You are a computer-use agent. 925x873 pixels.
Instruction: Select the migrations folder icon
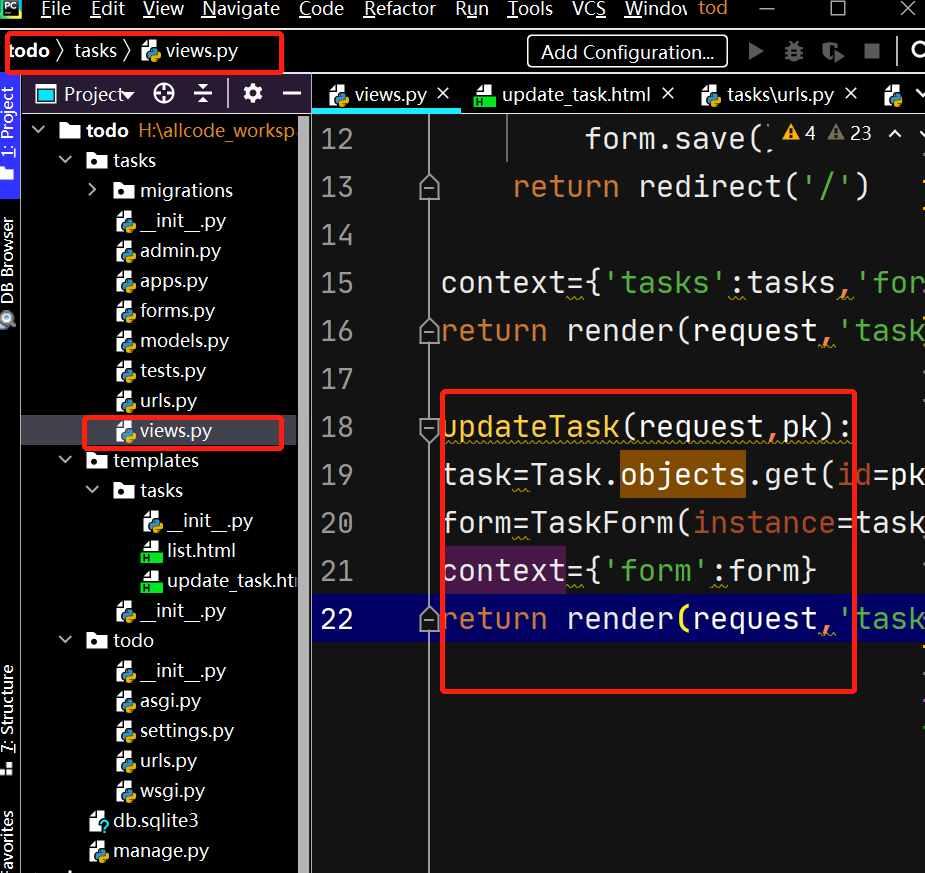click(123, 190)
